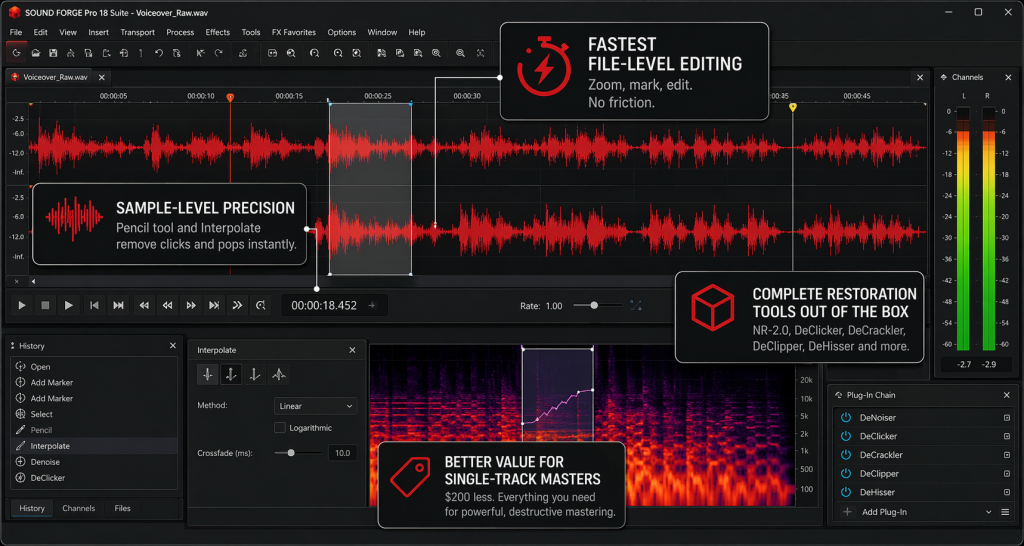Click the 10k frequency label beside the spectrogram
Image resolution: width=1024 pixels, height=546 pixels.
(x=805, y=398)
